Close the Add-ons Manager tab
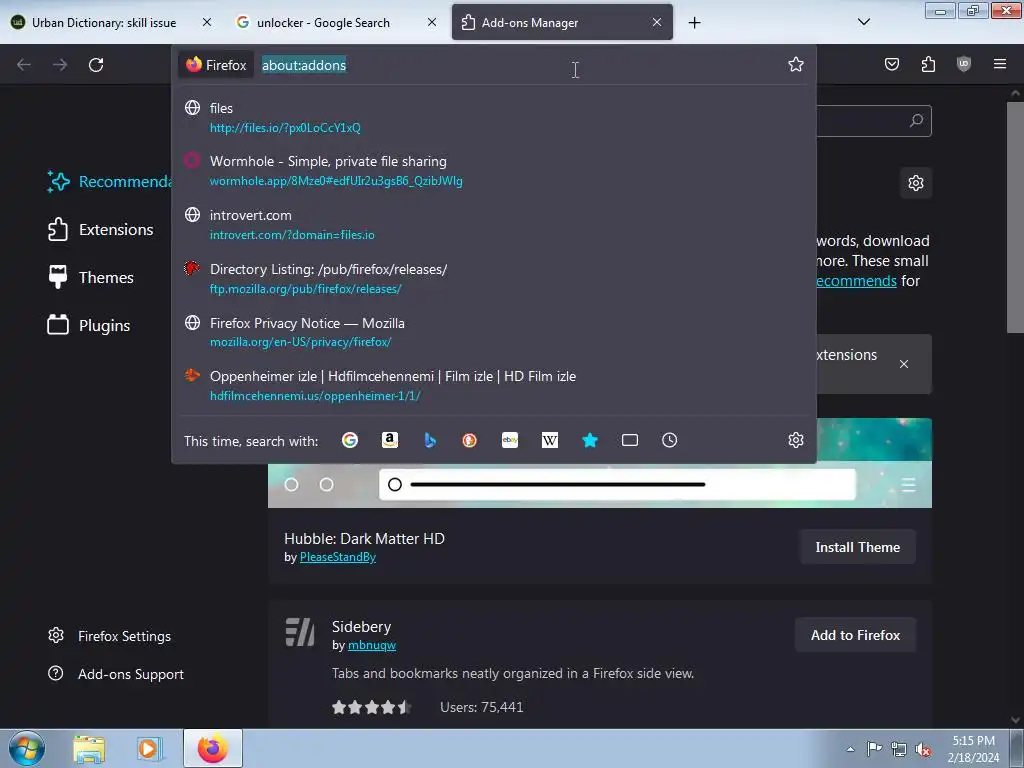The width and height of the screenshot is (1024, 768). pos(657,22)
